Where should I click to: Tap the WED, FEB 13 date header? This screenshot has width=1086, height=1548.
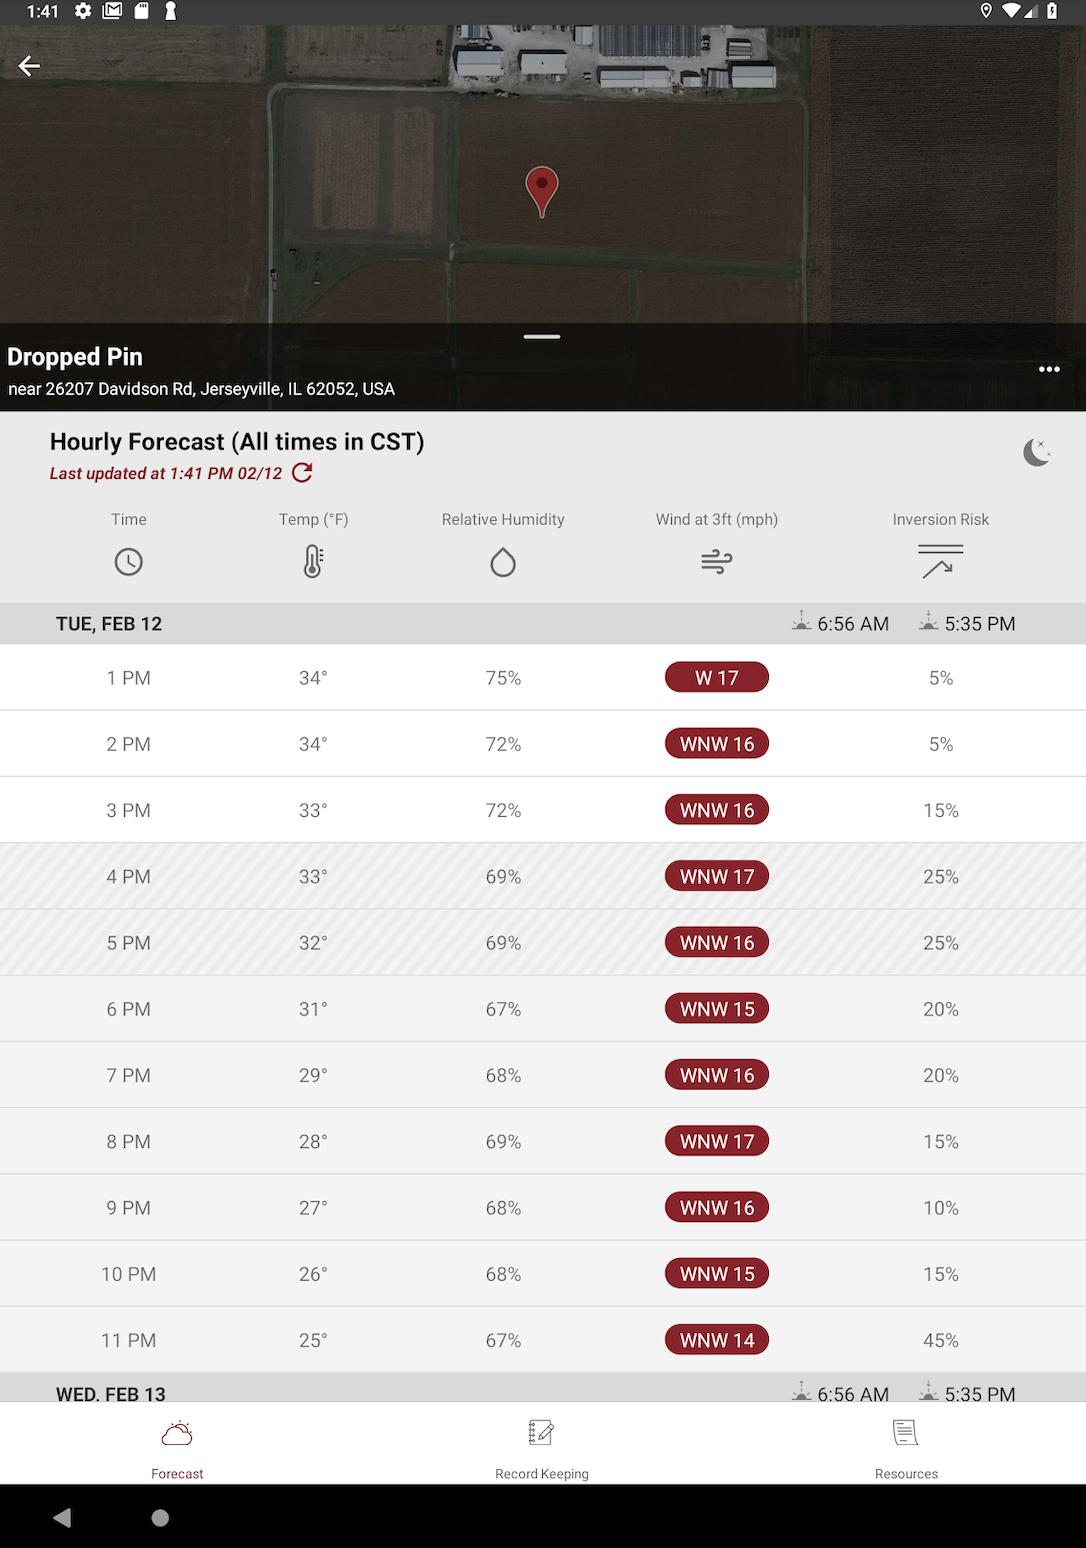point(111,1393)
